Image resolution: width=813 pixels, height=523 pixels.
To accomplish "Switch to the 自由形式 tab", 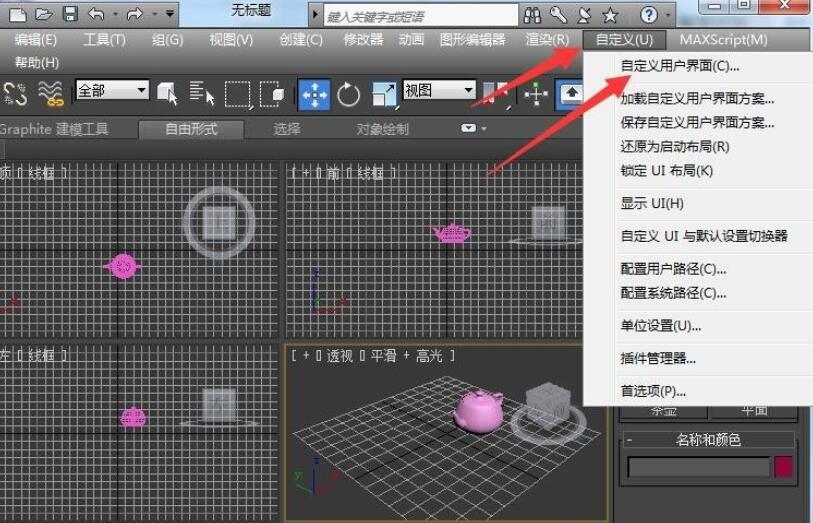I will click(191, 129).
